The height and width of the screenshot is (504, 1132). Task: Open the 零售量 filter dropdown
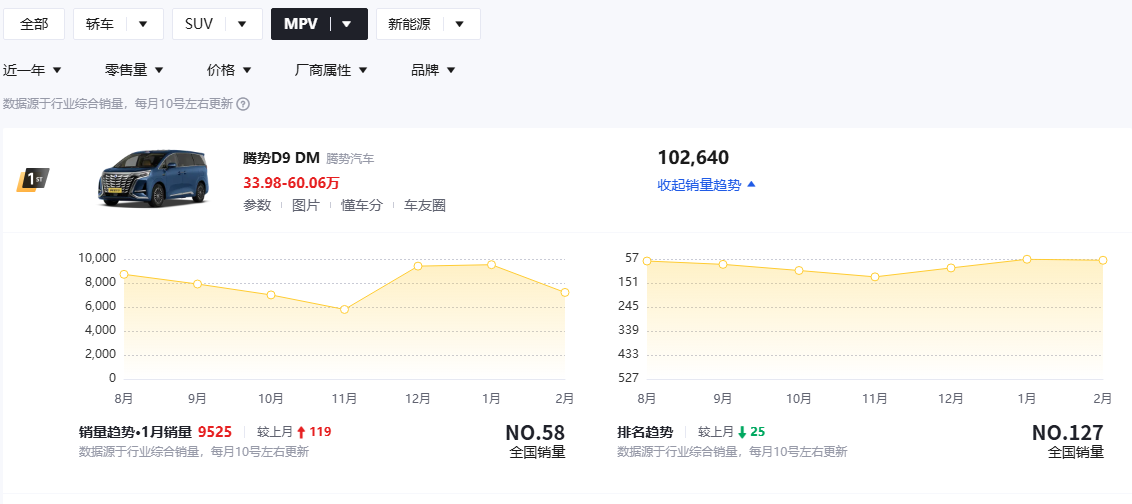point(134,70)
